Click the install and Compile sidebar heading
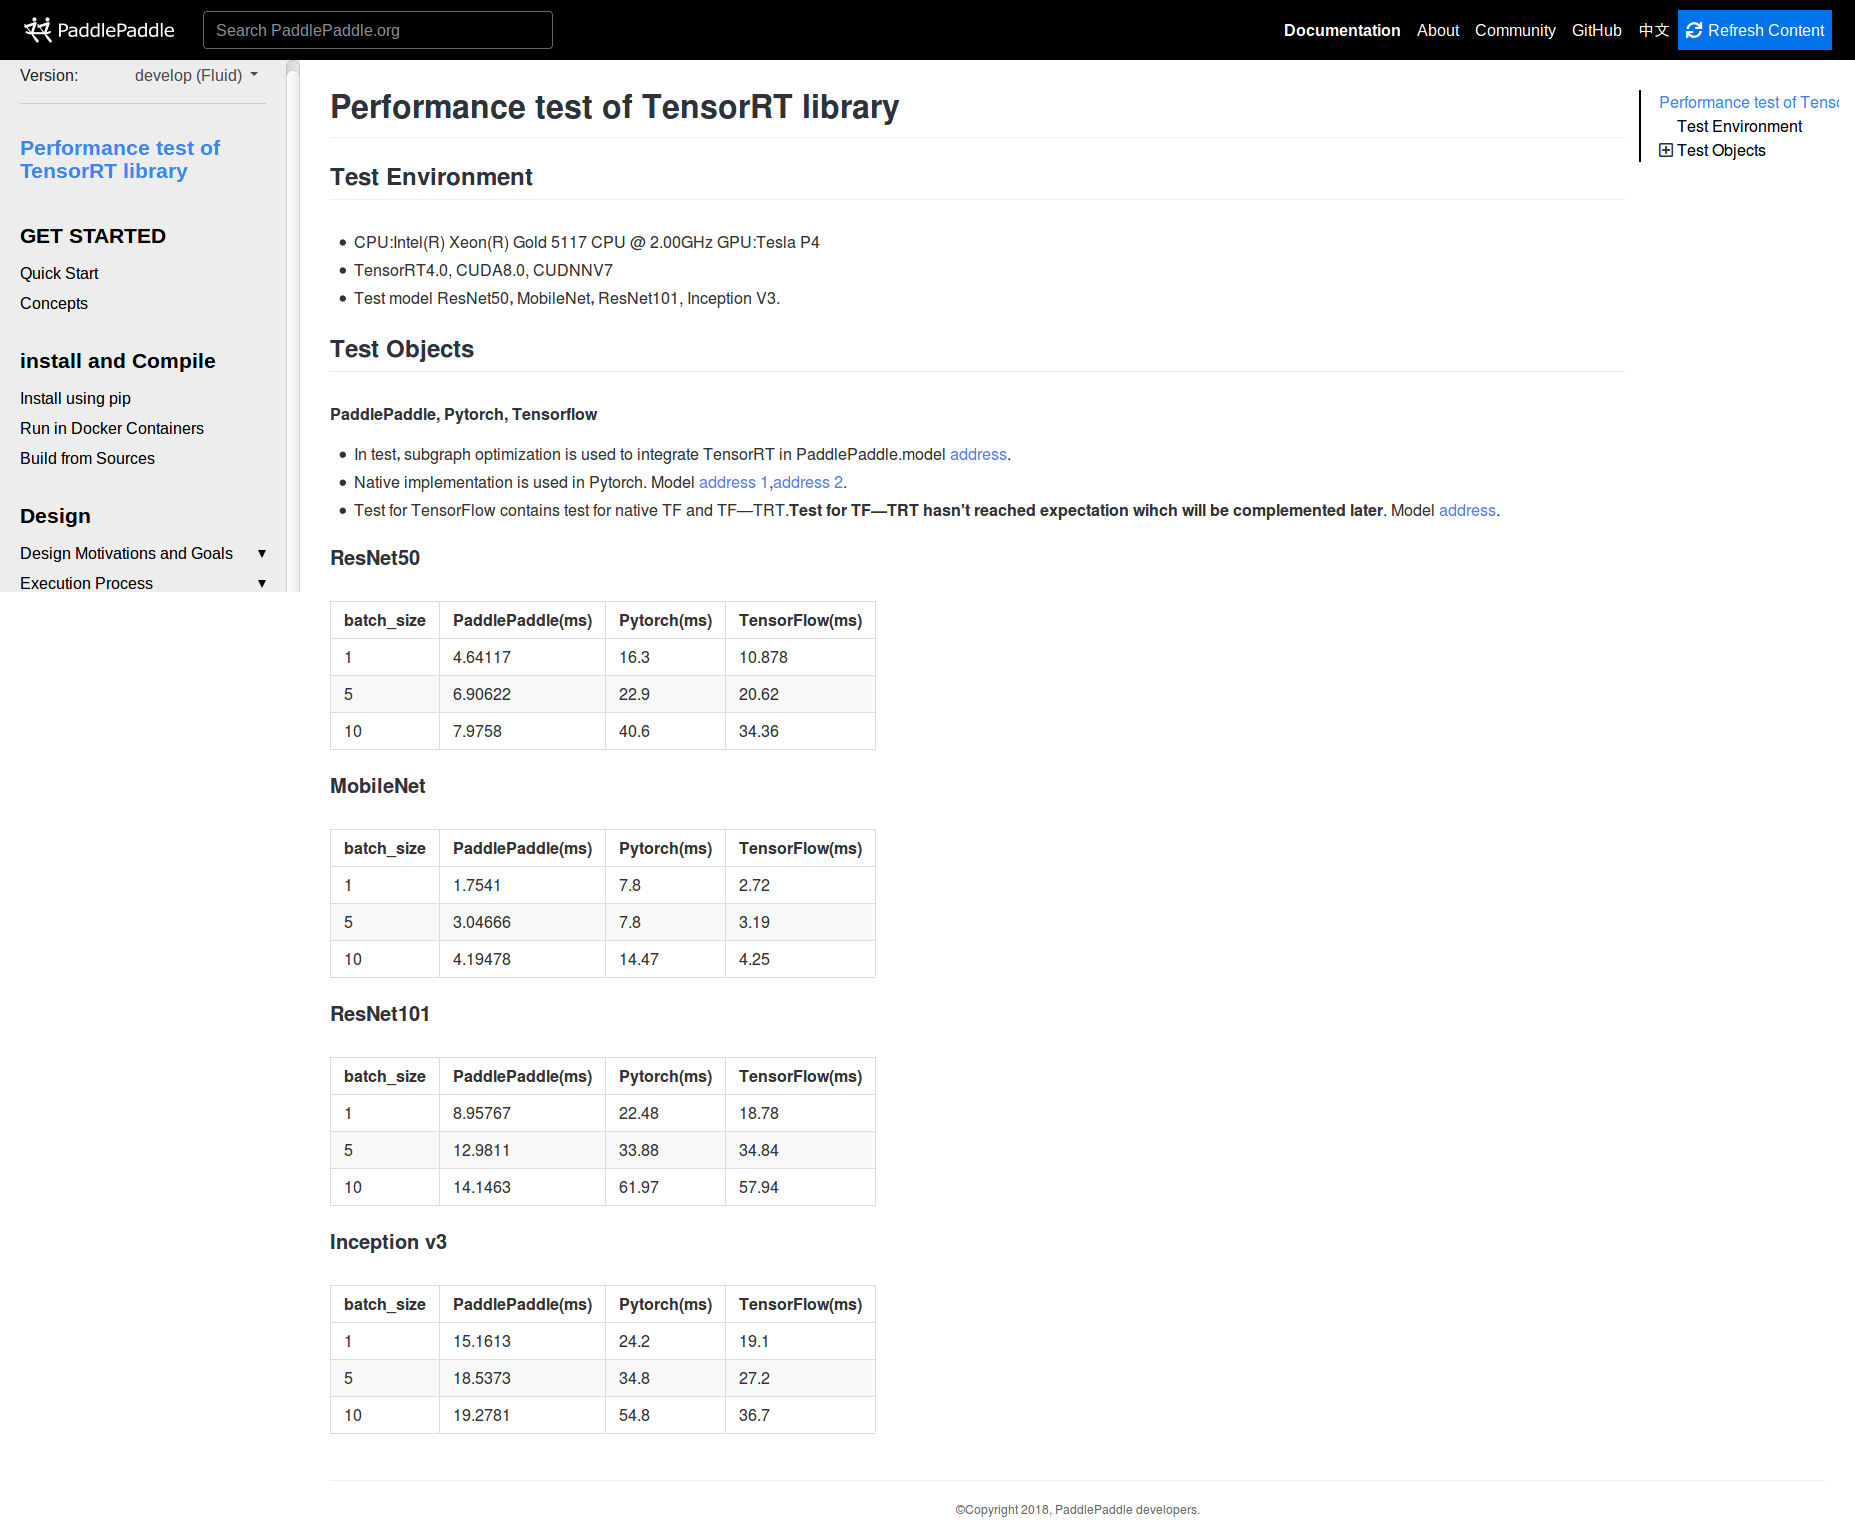This screenshot has width=1855, height=1539. coord(117,361)
